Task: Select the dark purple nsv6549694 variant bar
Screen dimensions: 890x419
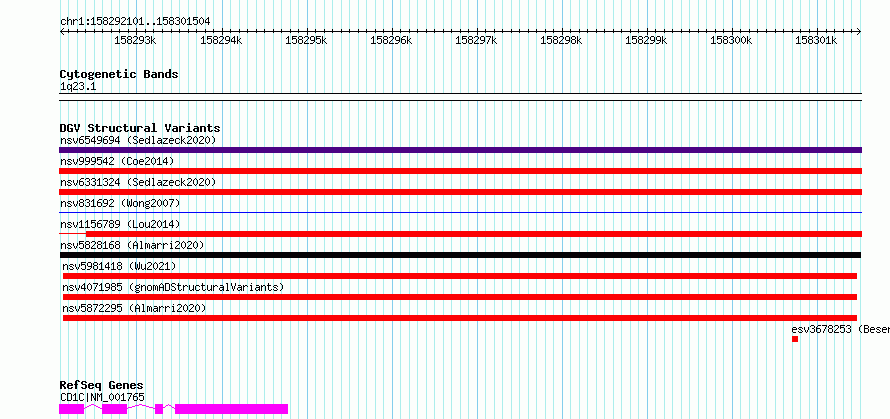Action: click(x=460, y=150)
